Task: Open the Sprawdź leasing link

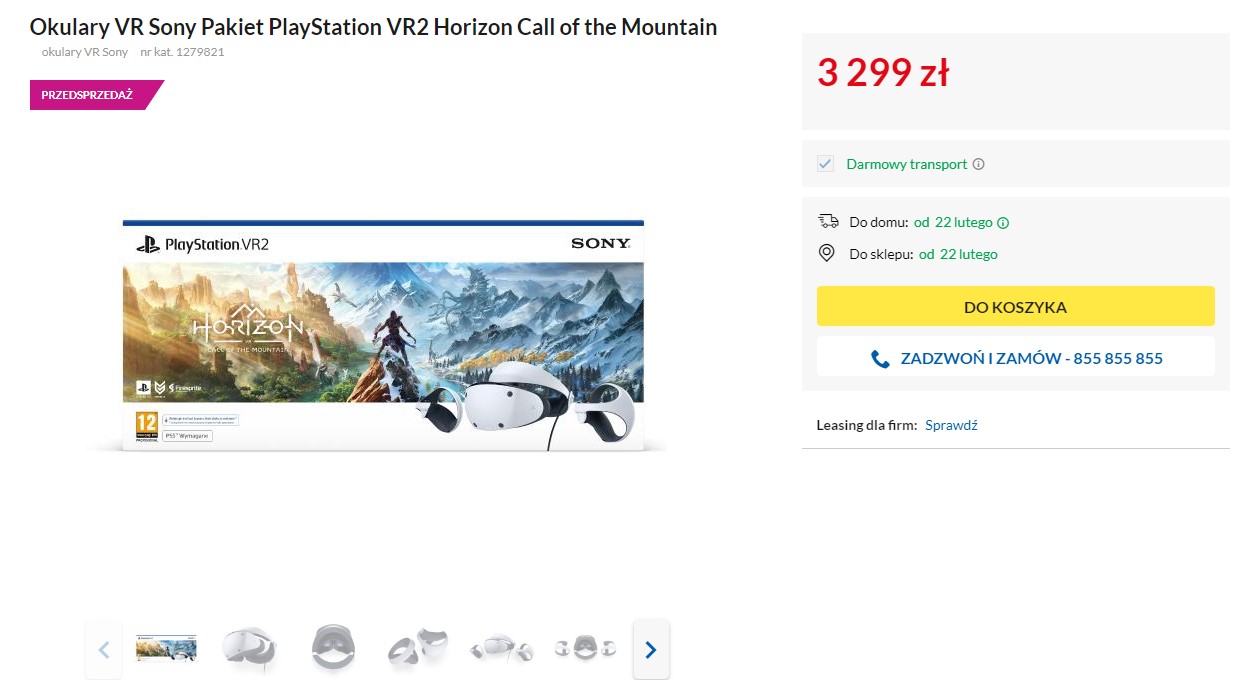Action: 951,425
